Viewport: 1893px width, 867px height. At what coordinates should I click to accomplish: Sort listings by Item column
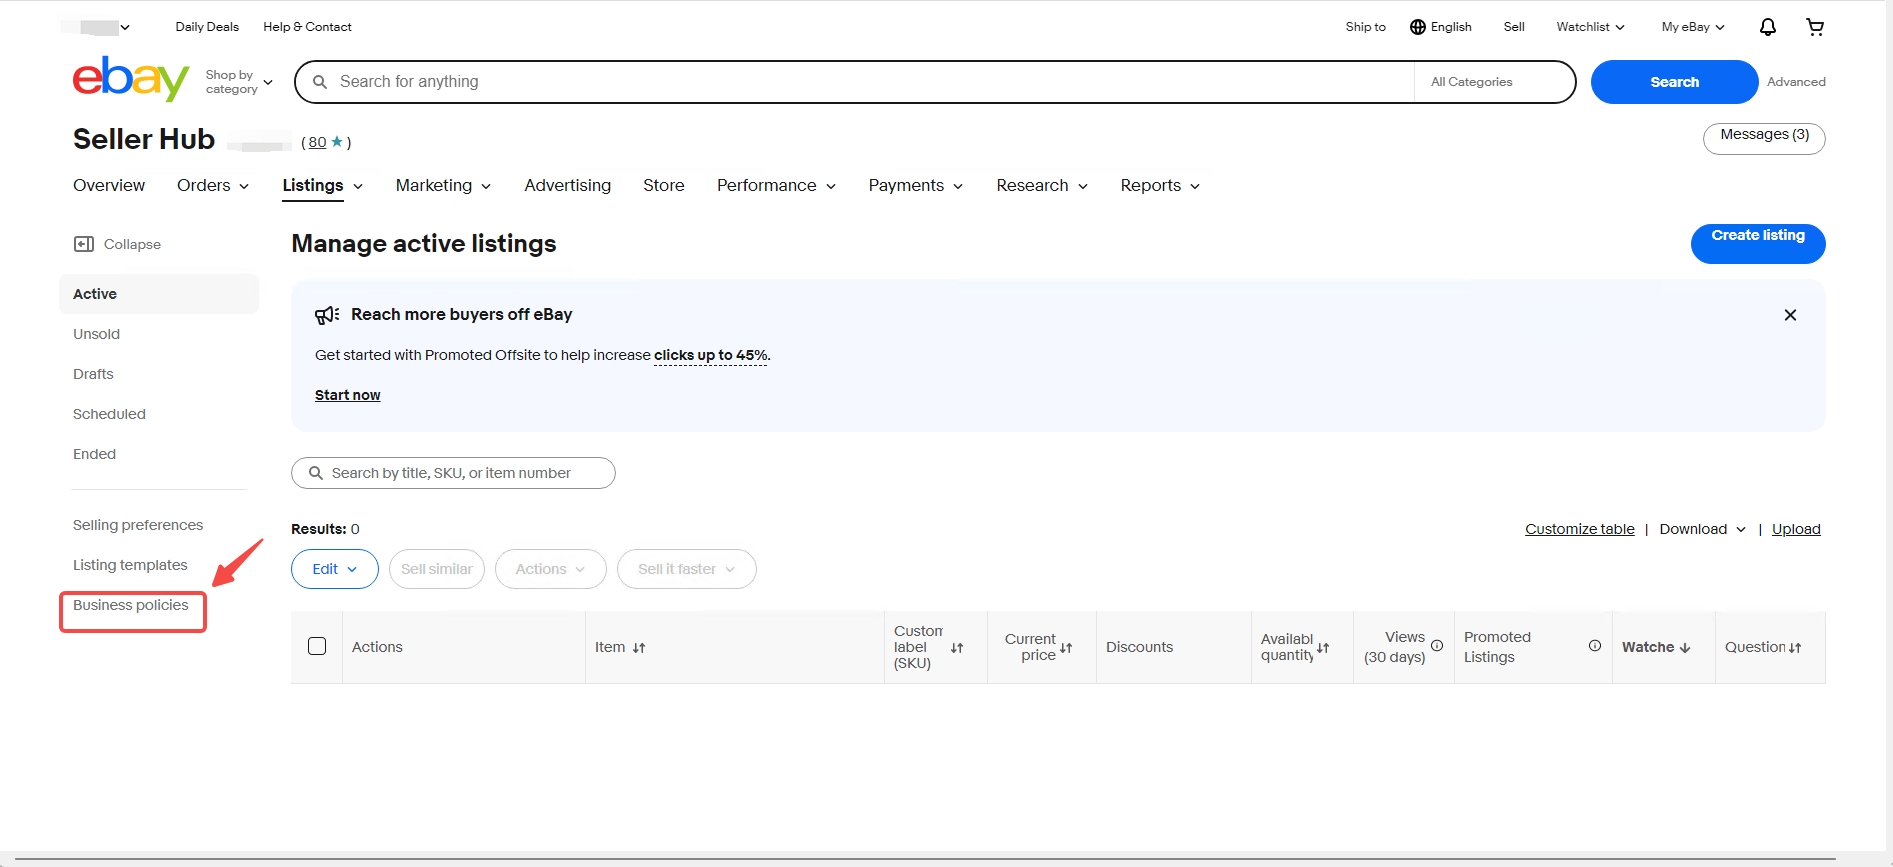coord(639,648)
